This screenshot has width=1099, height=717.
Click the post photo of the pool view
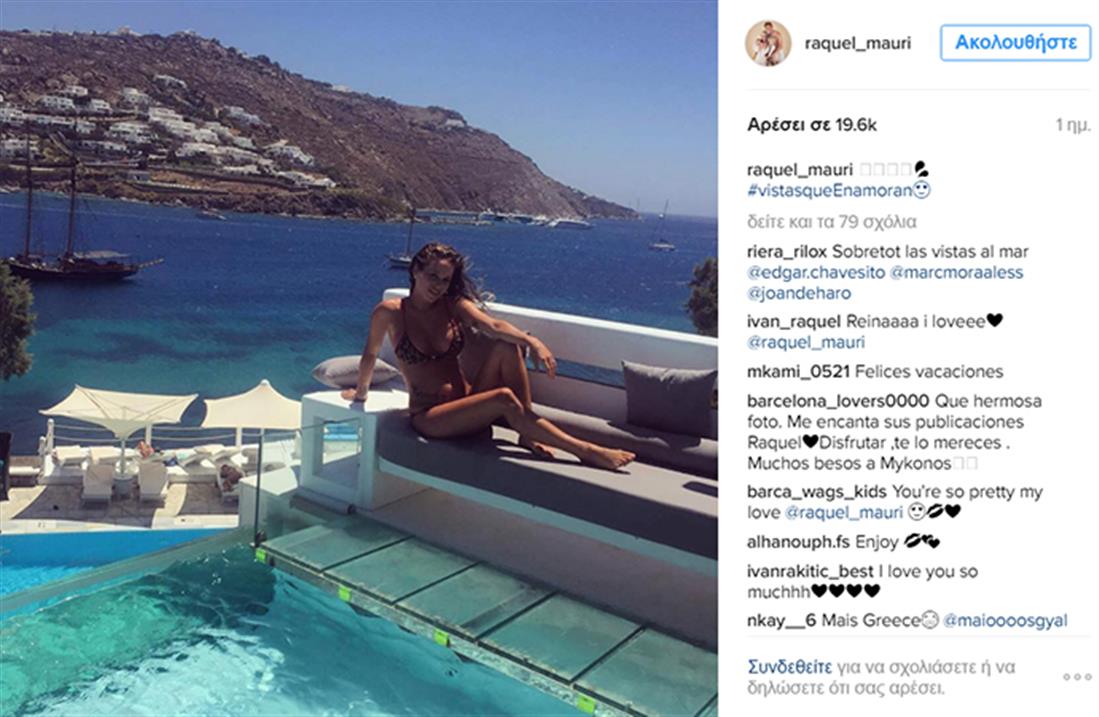coord(358,358)
